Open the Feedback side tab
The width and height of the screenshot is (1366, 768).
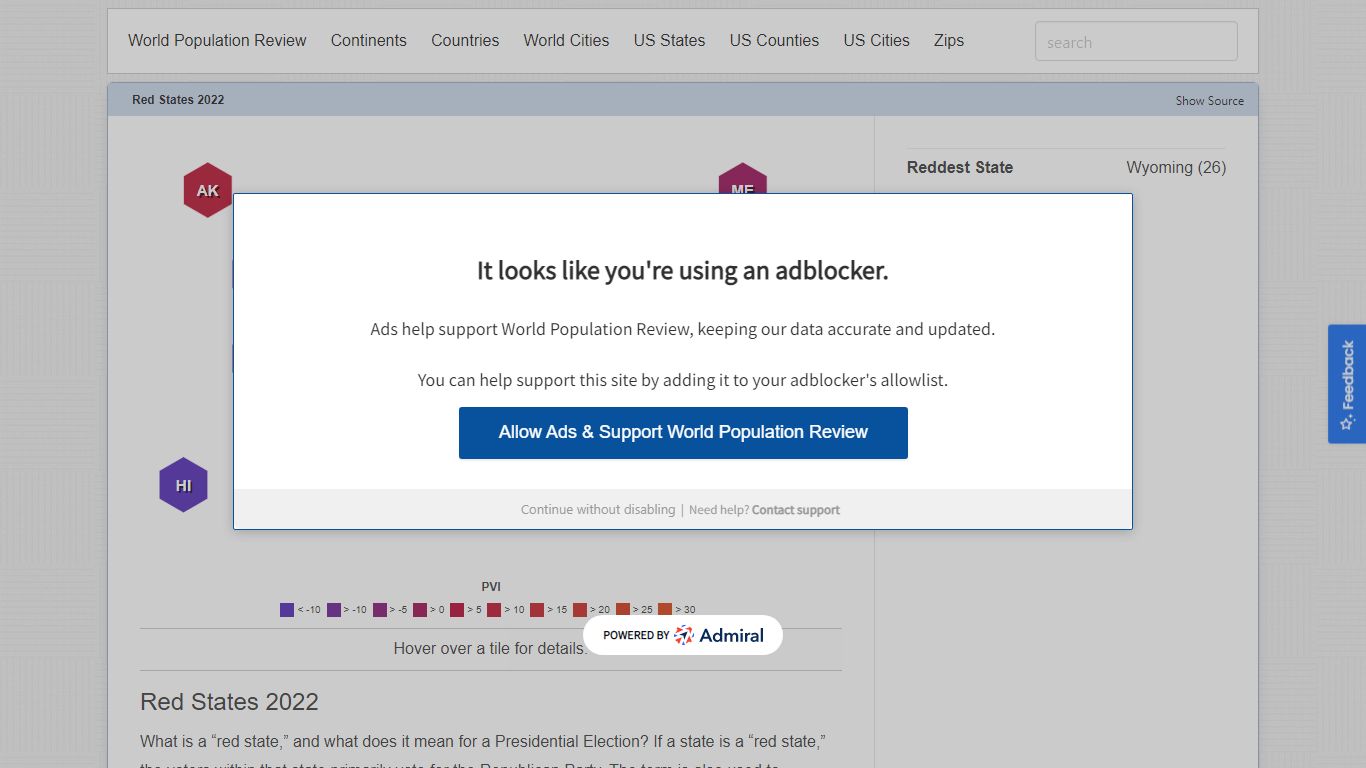point(1347,384)
